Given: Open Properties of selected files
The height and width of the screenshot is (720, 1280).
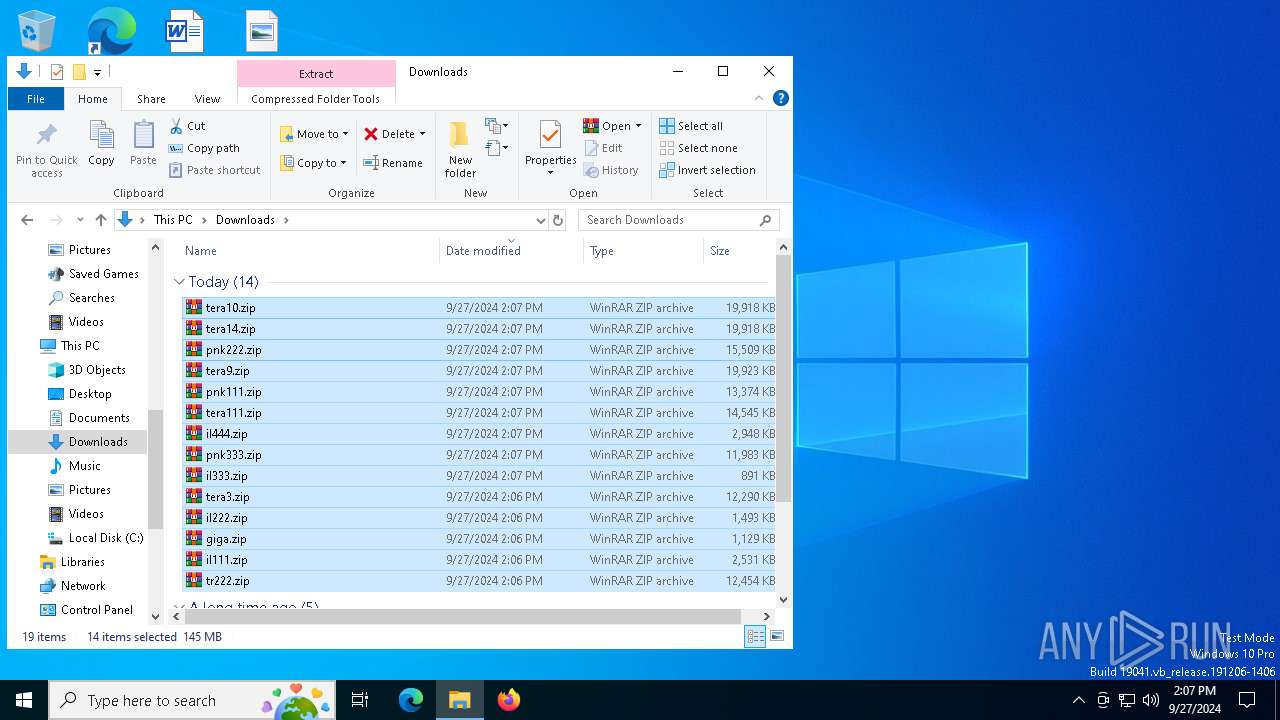Looking at the screenshot, I should 550,149.
